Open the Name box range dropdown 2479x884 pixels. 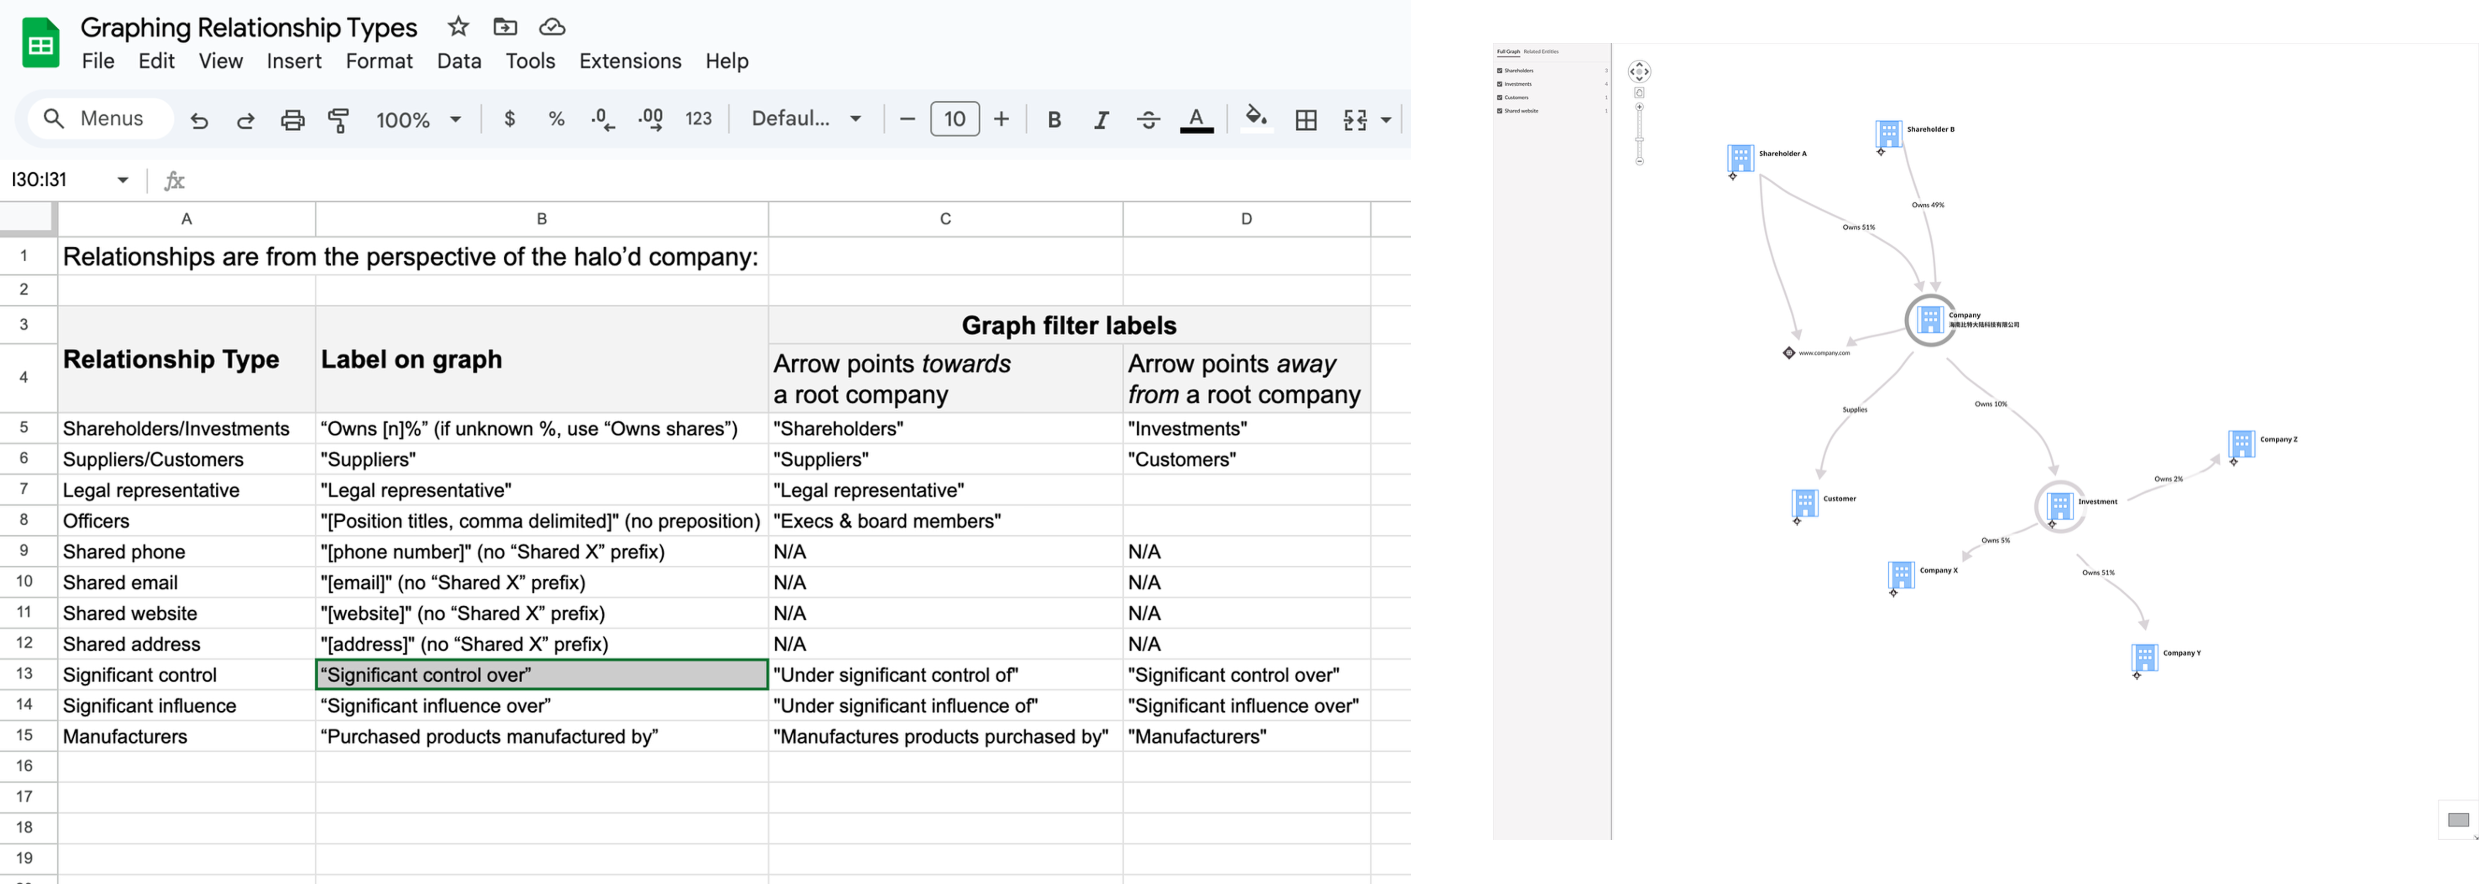pyautogui.click(x=123, y=180)
